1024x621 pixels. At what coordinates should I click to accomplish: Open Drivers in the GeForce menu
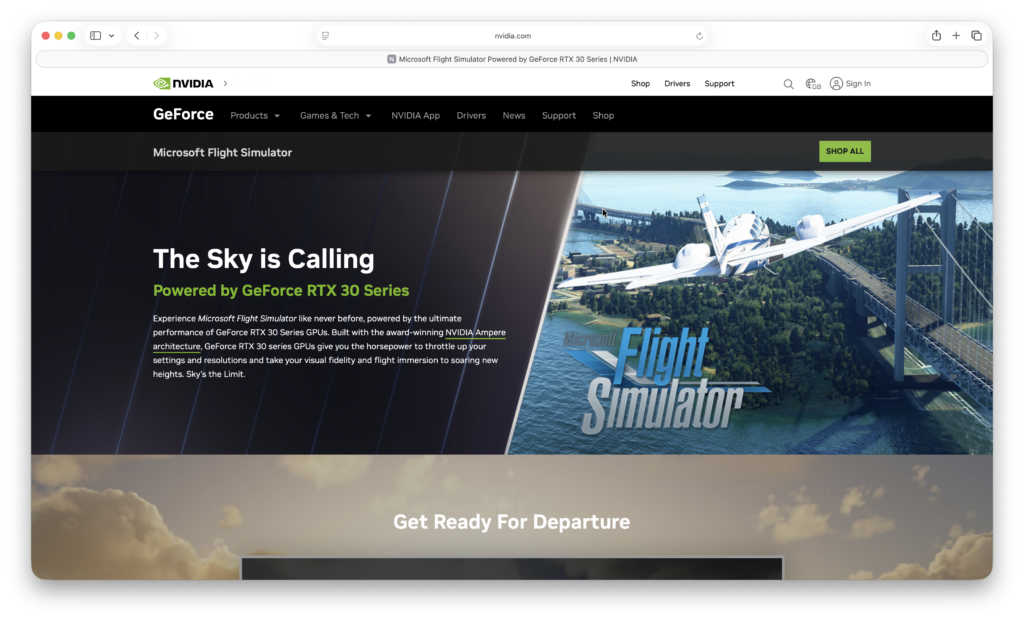click(x=471, y=116)
